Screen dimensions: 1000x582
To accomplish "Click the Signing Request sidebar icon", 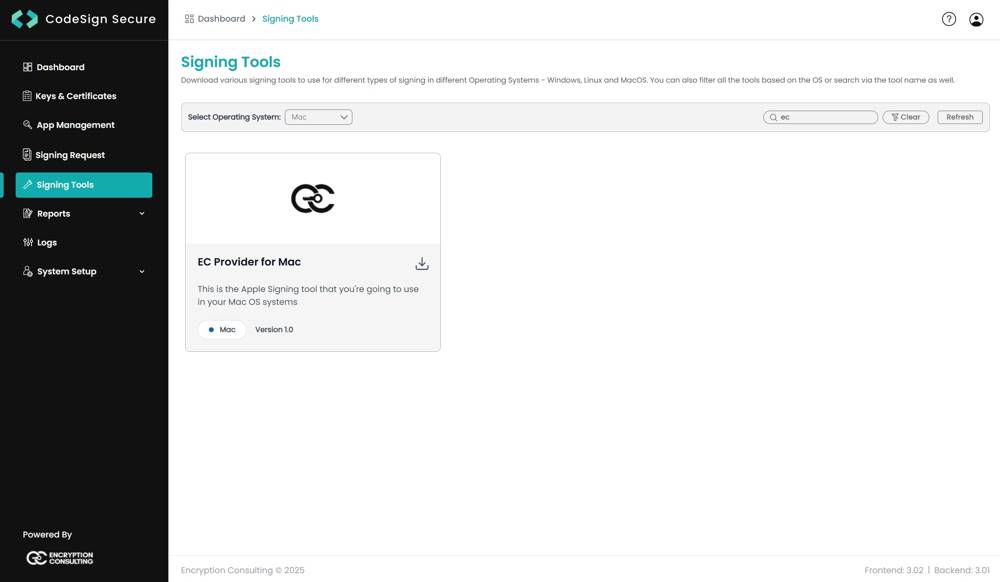I will click(x=27, y=154).
